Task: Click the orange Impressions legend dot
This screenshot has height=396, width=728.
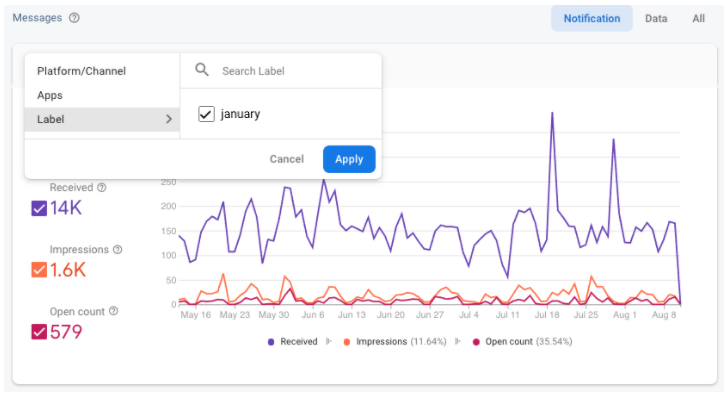Action: point(346,342)
